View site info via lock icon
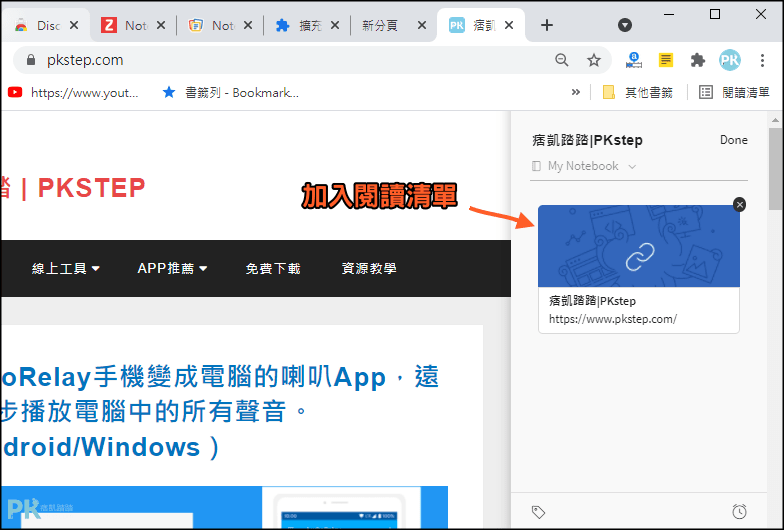Screen dimensions: 784x530 [31, 60]
